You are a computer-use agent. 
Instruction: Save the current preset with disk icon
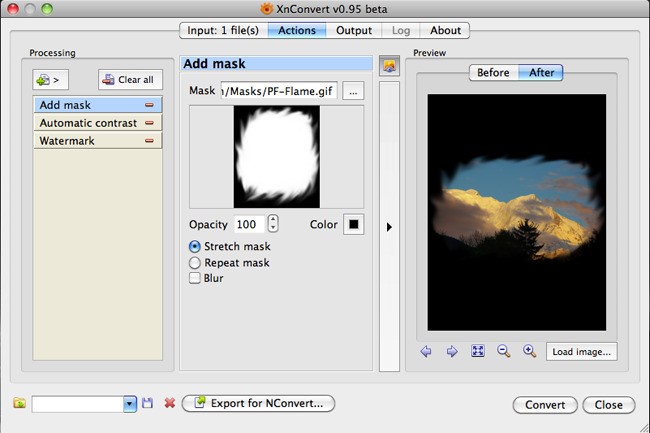[x=148, y=404]
